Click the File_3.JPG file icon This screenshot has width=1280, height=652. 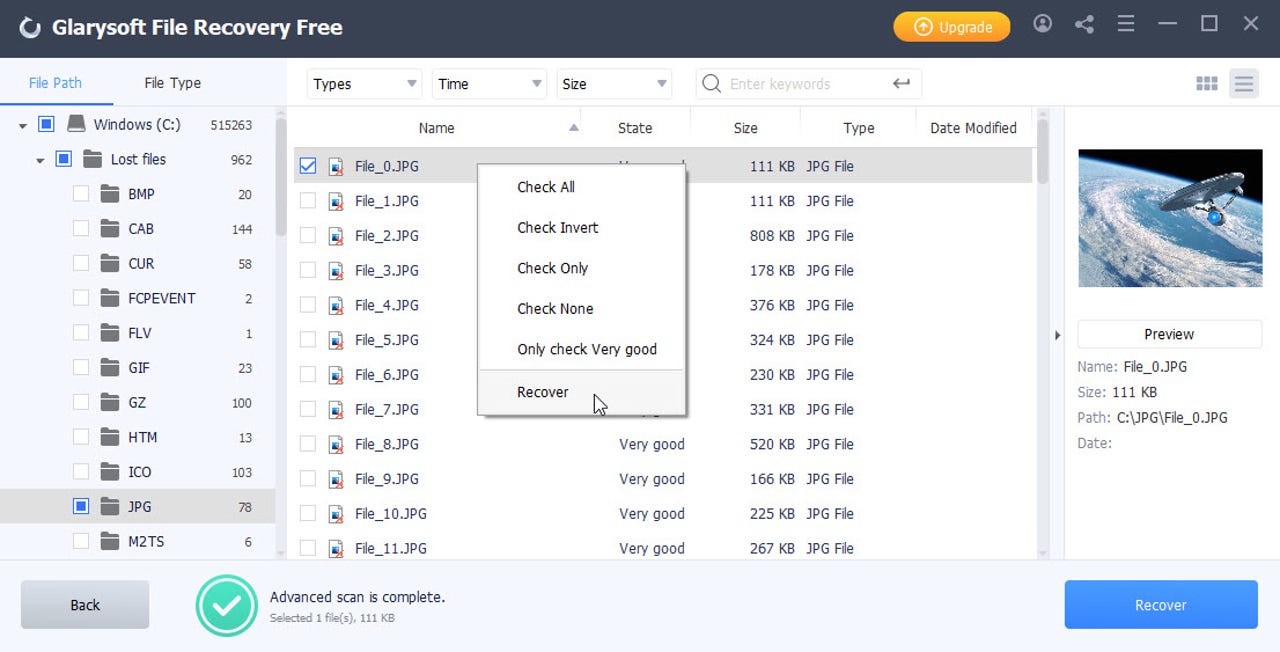(x=337, y=271)
